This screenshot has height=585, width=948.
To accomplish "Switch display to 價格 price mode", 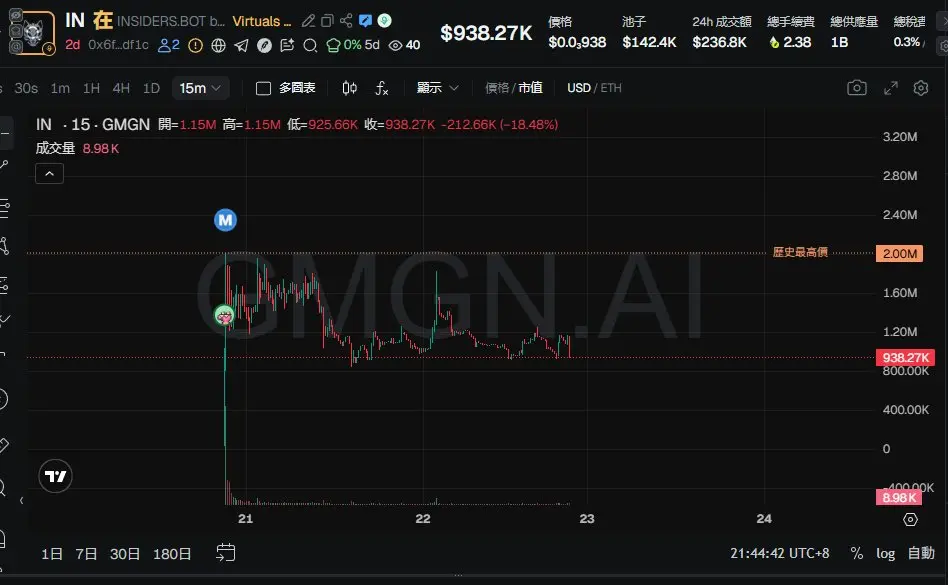I will point(497,88).
